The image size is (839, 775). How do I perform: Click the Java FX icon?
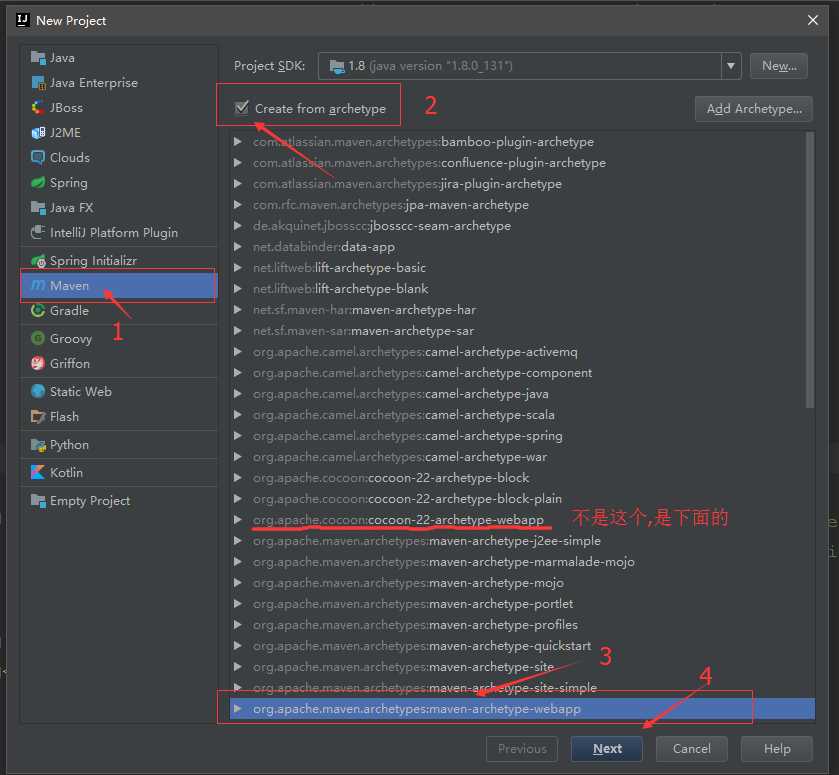click(38, 208)
